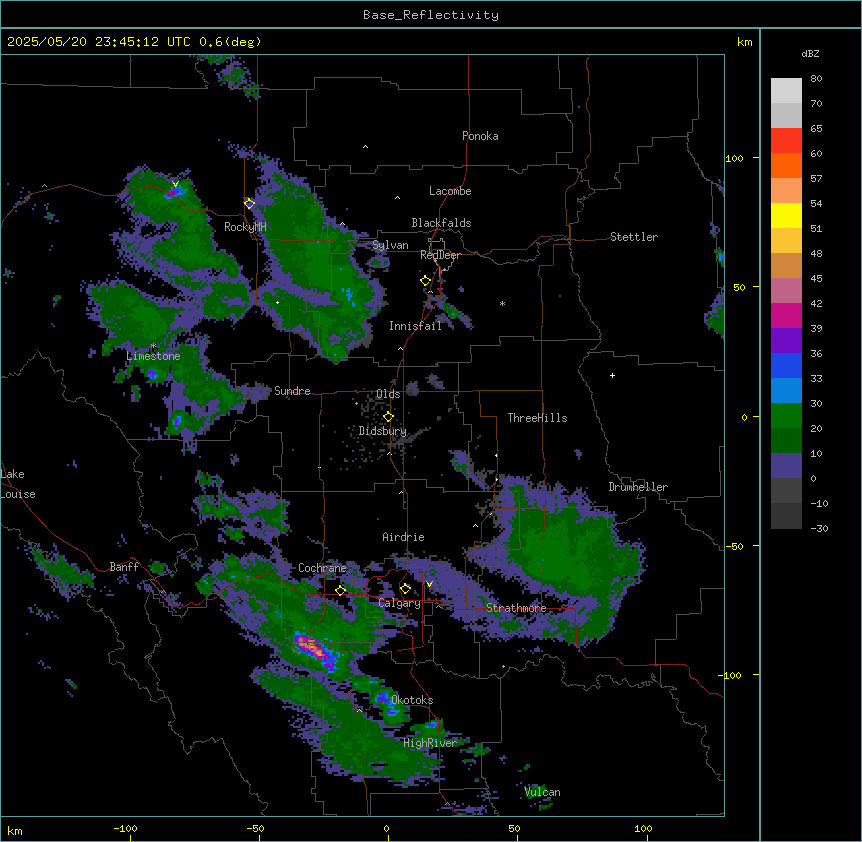Click the Strathmore label
The height and width of the screenshot is (842, 862).
pos(516,608)
